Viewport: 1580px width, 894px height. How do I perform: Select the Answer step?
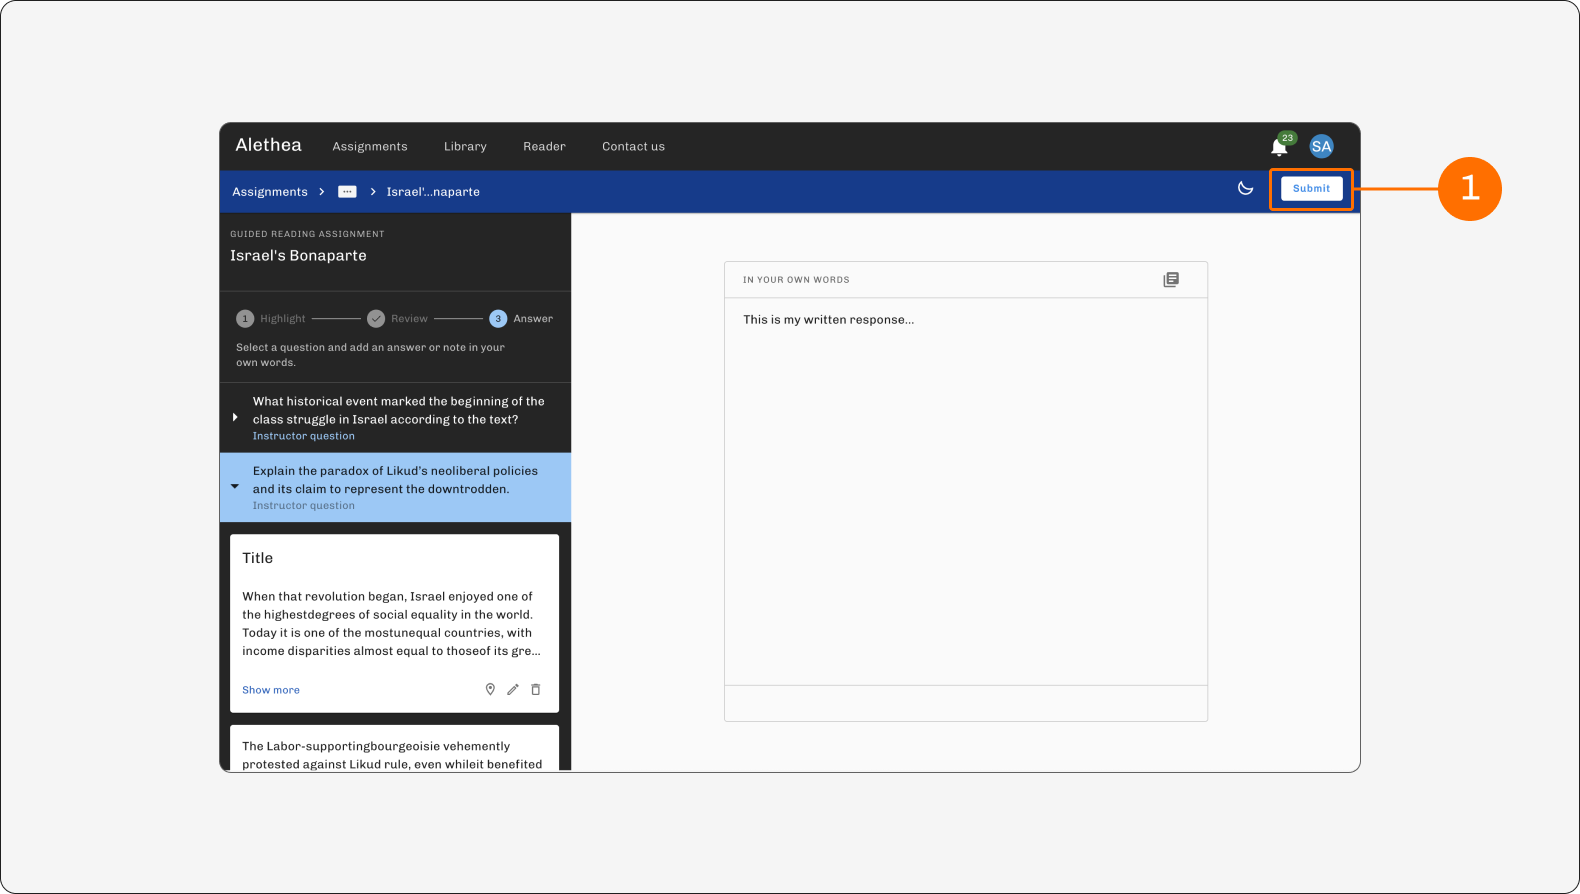click(521, 319)
